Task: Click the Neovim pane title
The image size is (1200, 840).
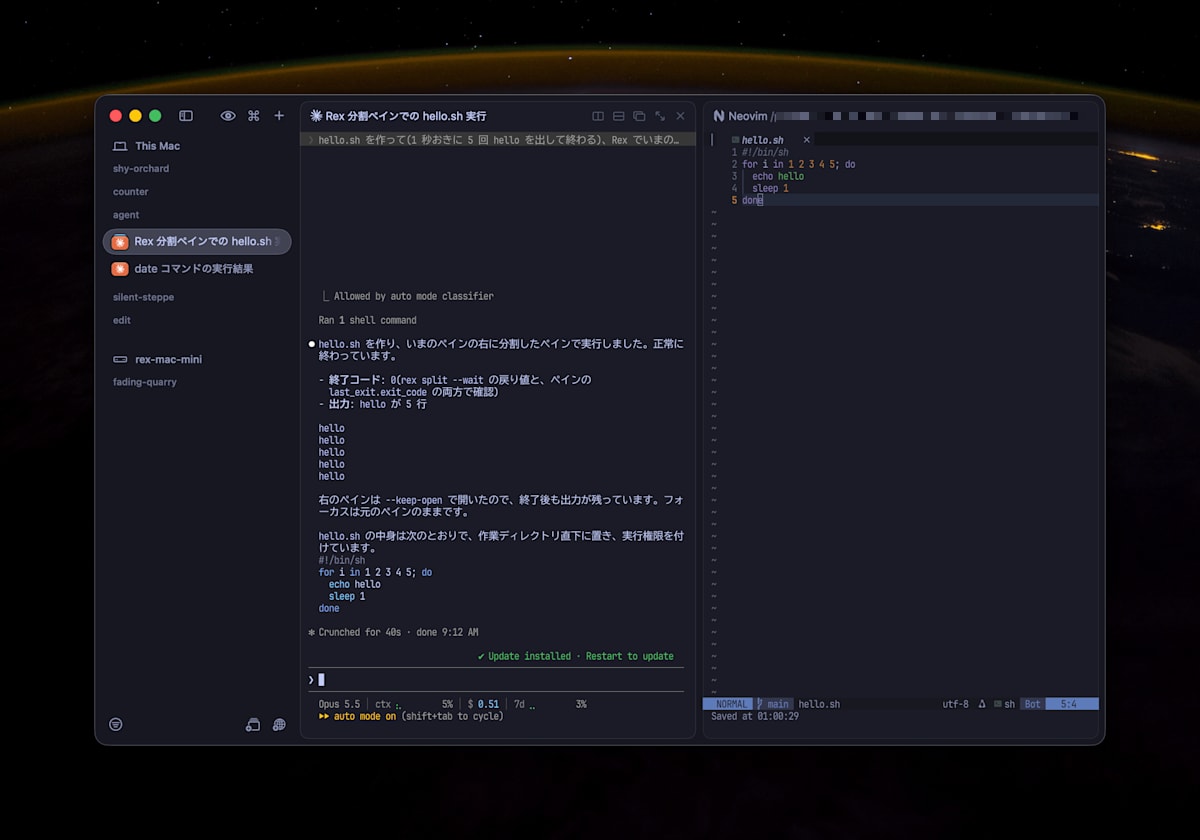Action: [749, 116]
